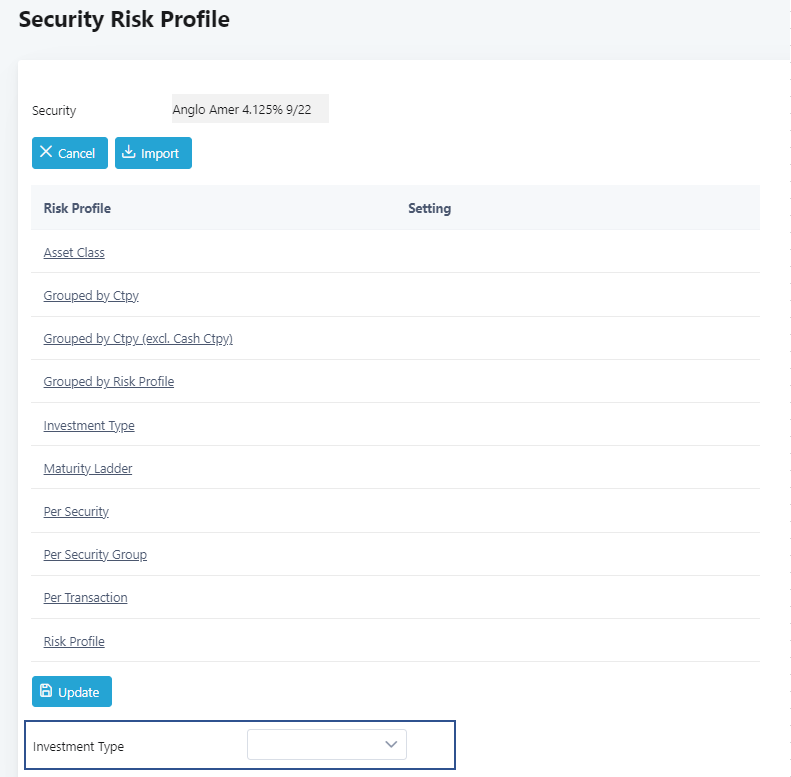Open the Investment Type combo box

tap(327, 744)
